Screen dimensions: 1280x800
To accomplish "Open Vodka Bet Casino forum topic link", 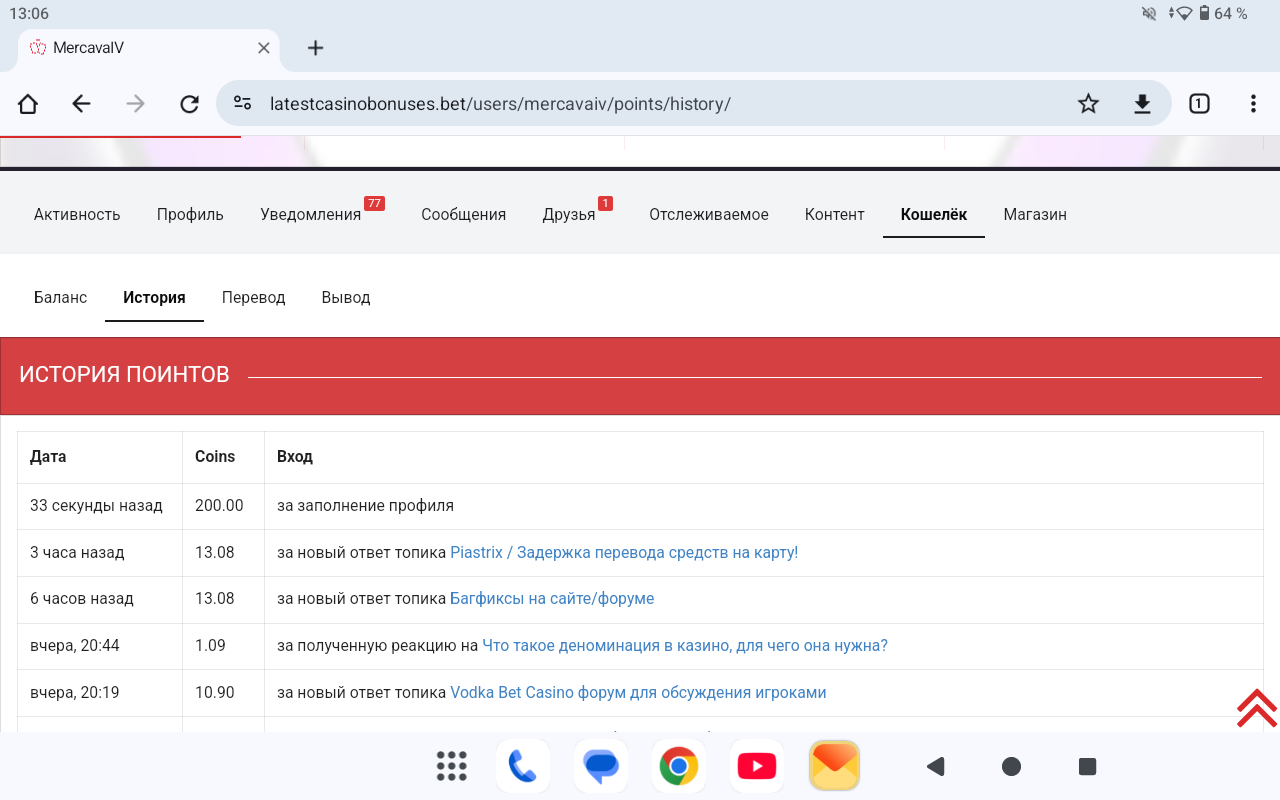I will (x=638, y=692).
